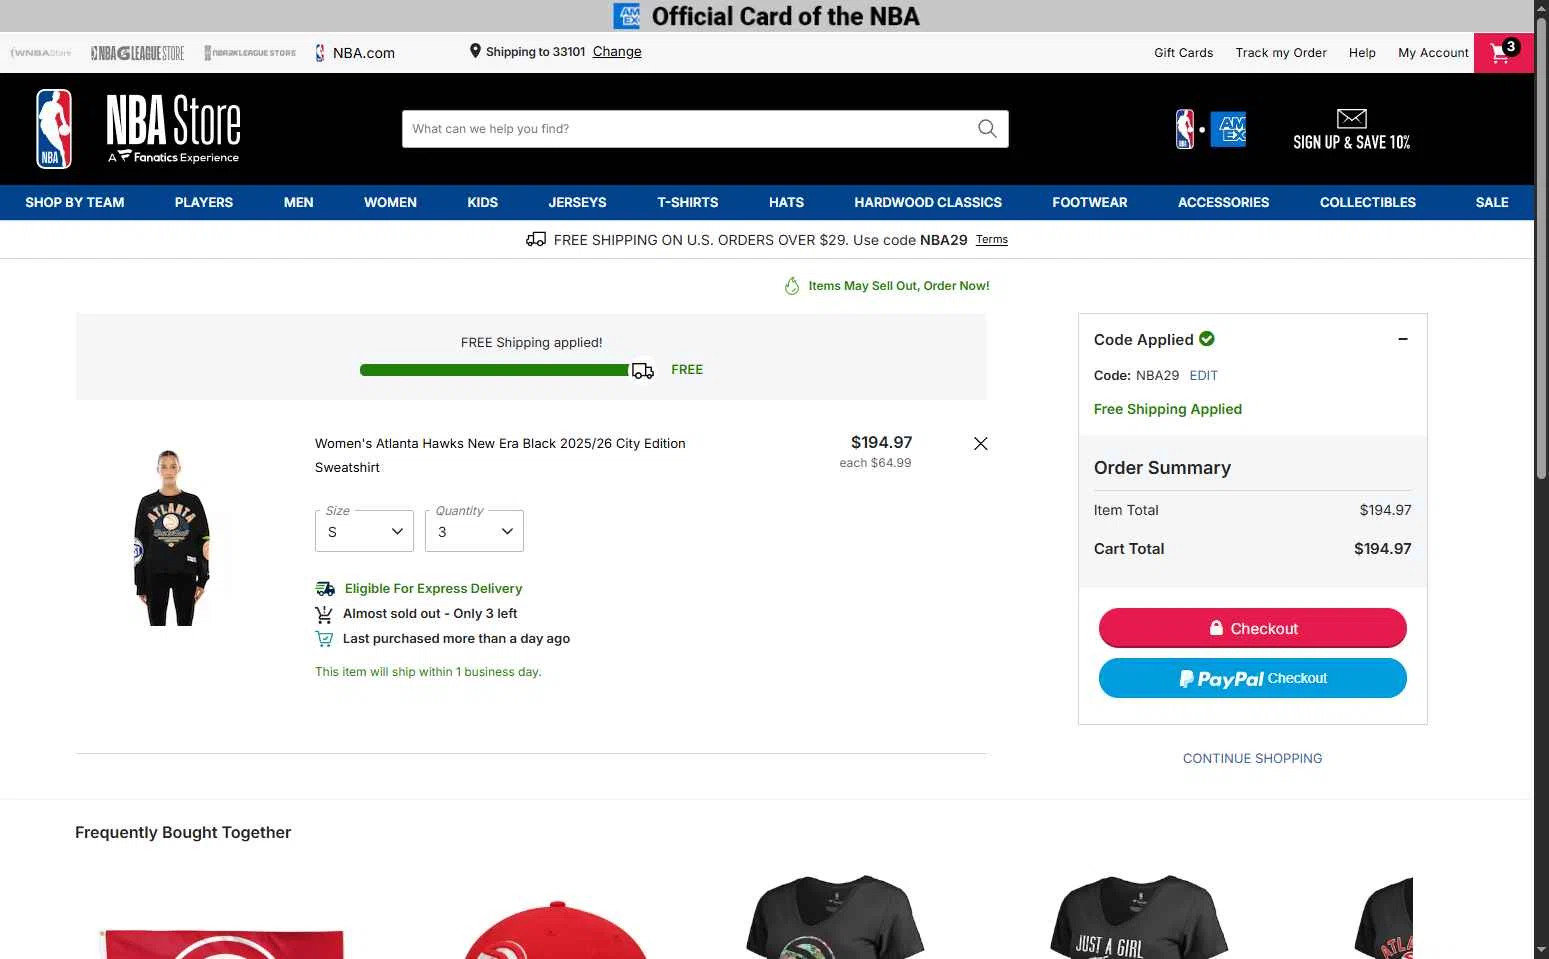The image size is (1549, 959).
Task: Click the express delivery truck icon
Action: pos(325,588)
